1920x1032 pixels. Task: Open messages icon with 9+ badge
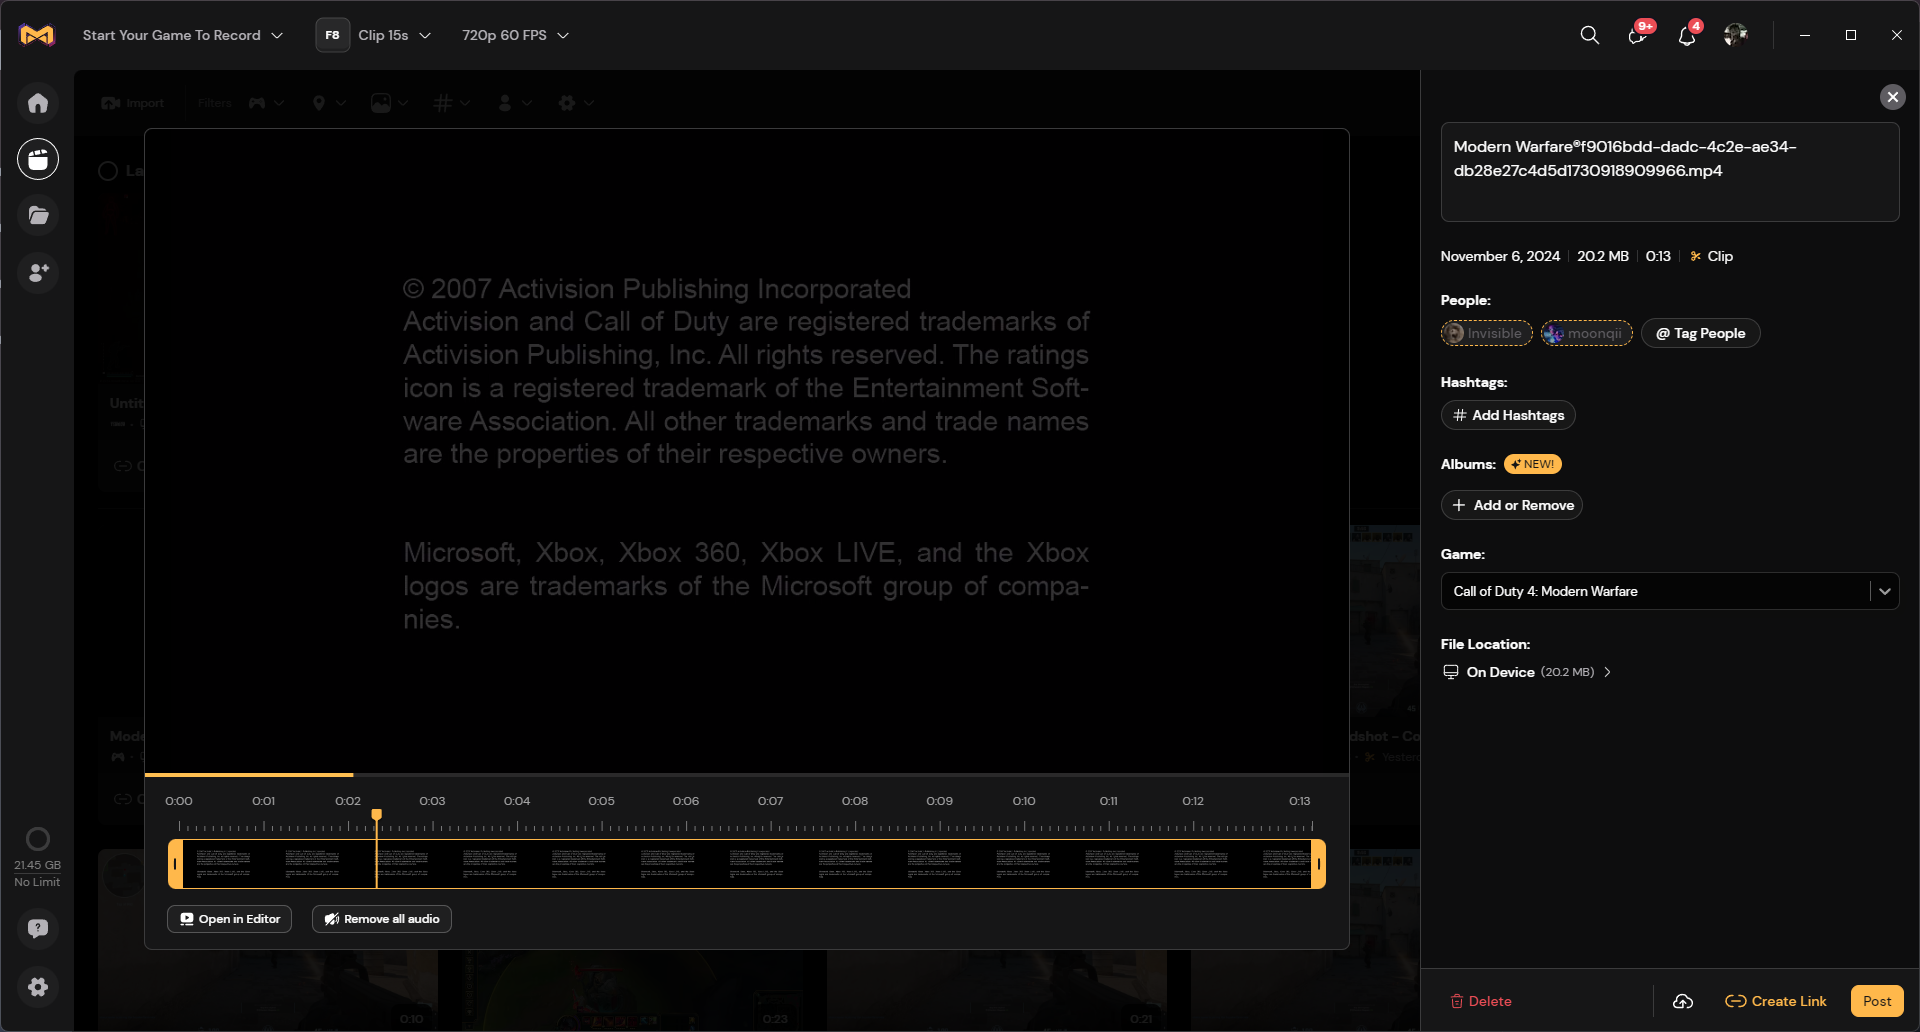pyautogui.click(x=1638, y=35)
